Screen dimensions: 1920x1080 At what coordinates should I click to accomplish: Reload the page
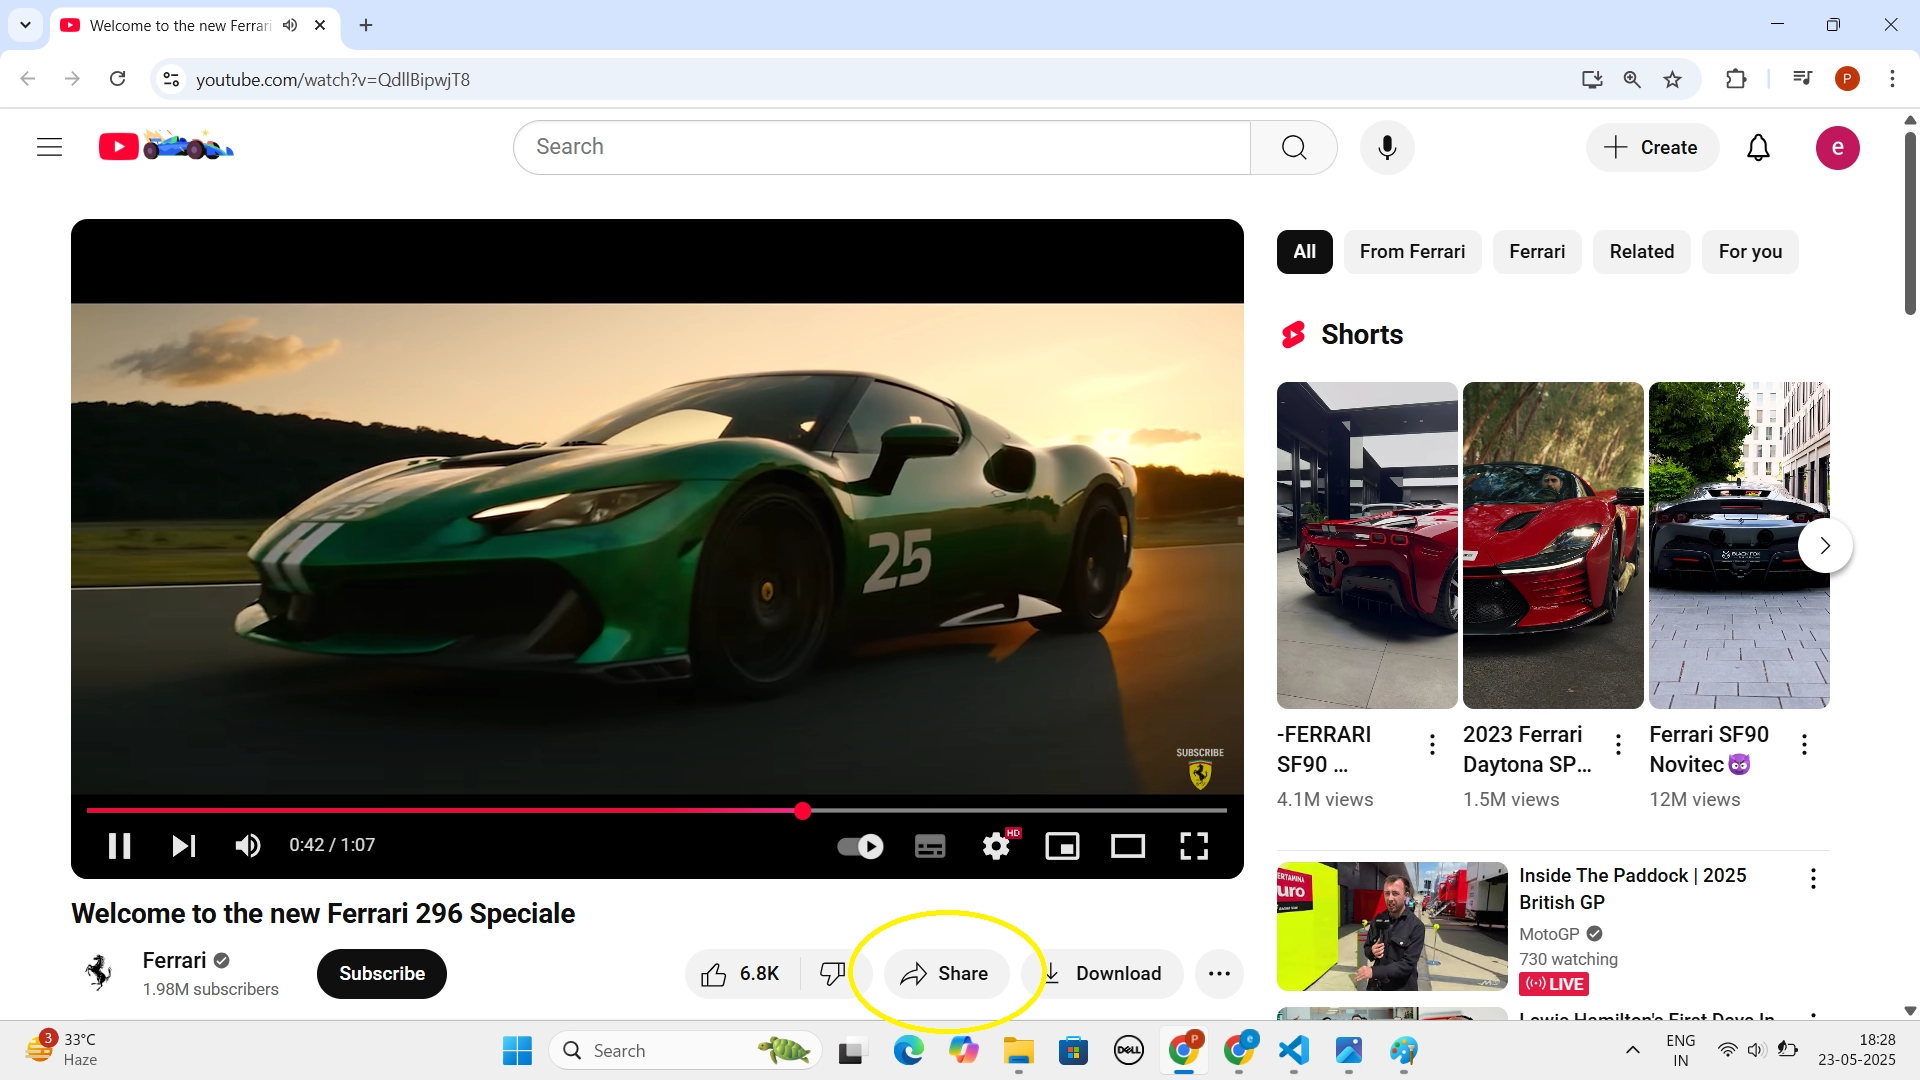pos(117,79)
